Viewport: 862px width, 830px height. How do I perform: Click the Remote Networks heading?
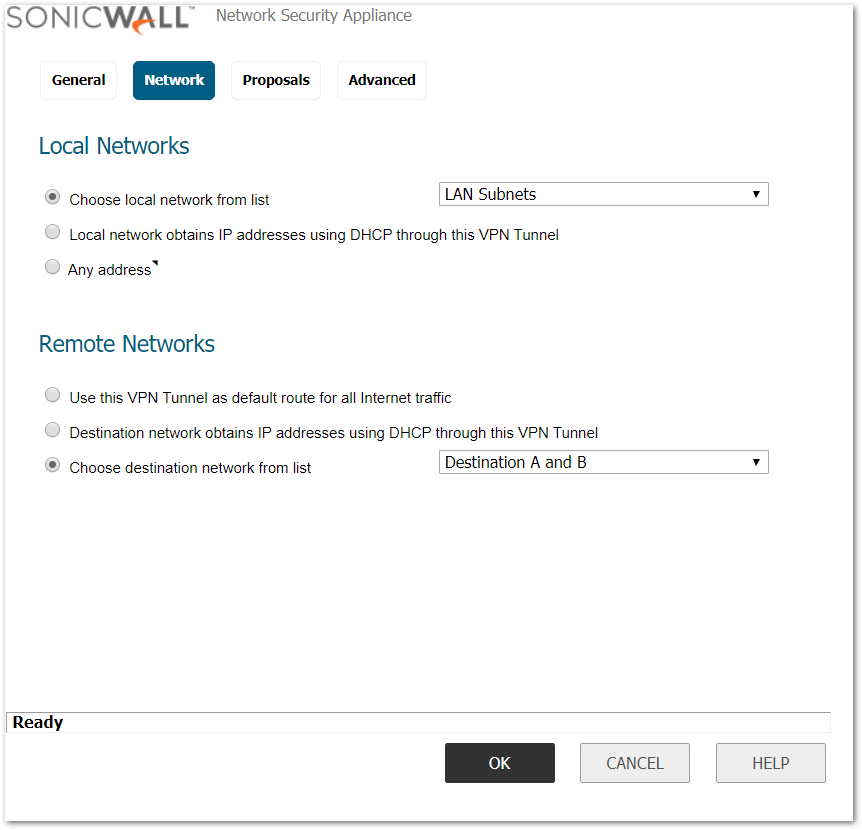(x=126, y=344)
